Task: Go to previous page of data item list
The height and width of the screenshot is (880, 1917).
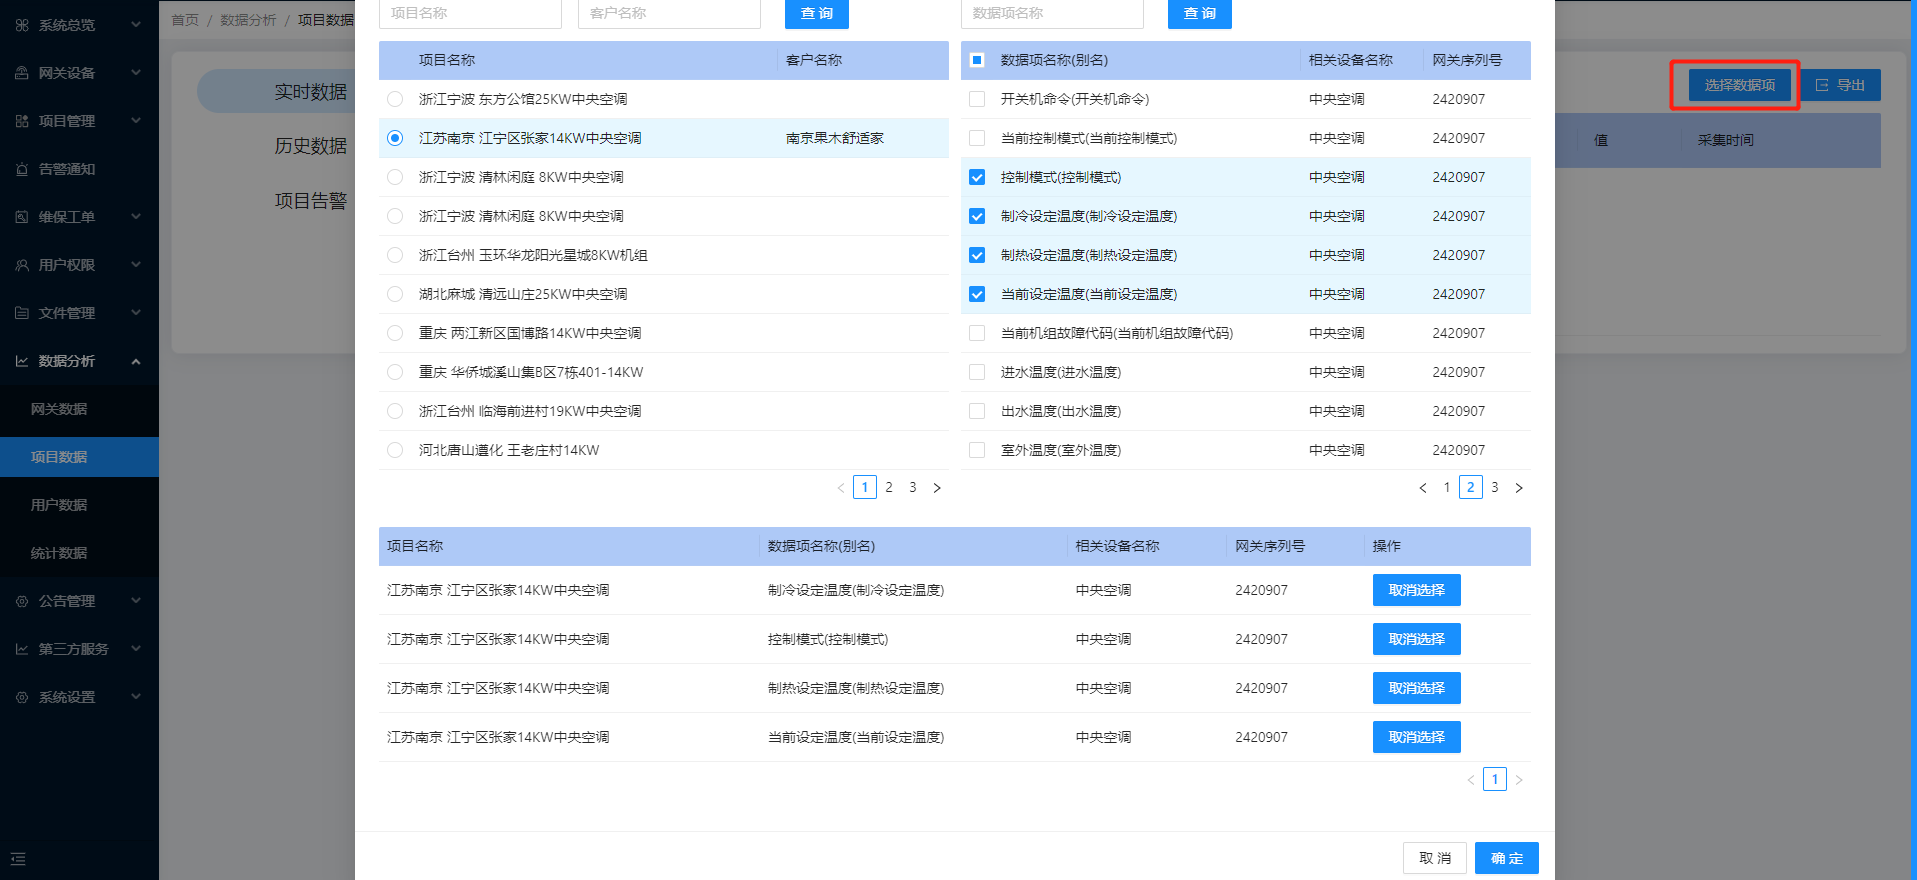Action: tap(1423, 488)
